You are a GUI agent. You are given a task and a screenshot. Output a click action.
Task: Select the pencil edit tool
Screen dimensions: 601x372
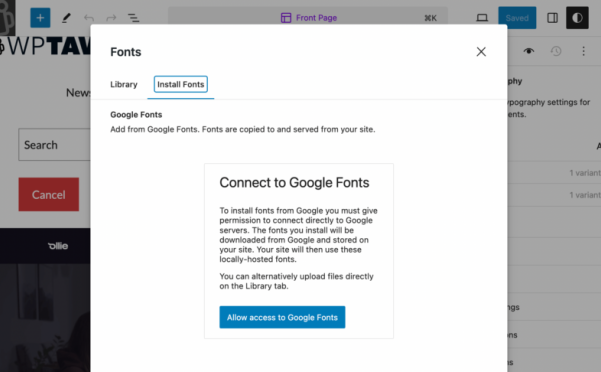(x=66, y=18)
